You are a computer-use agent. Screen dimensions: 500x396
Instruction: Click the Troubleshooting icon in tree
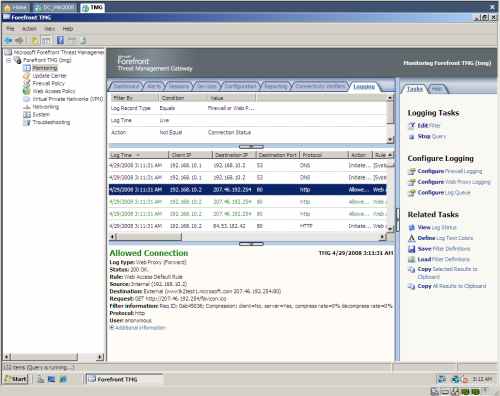tap(27, 122)
